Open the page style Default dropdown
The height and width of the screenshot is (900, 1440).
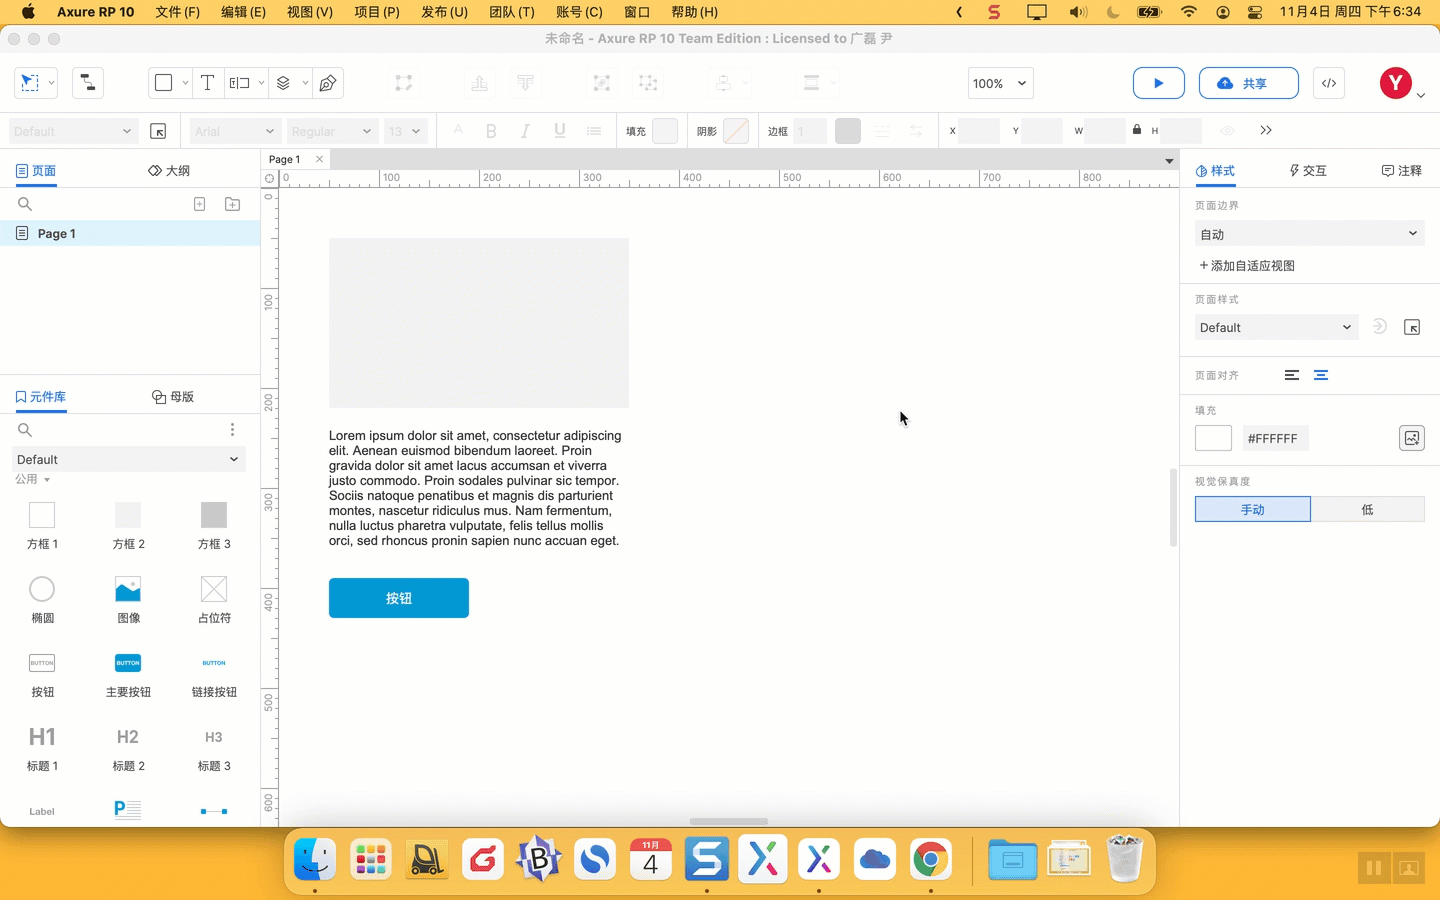(1277, 327)
